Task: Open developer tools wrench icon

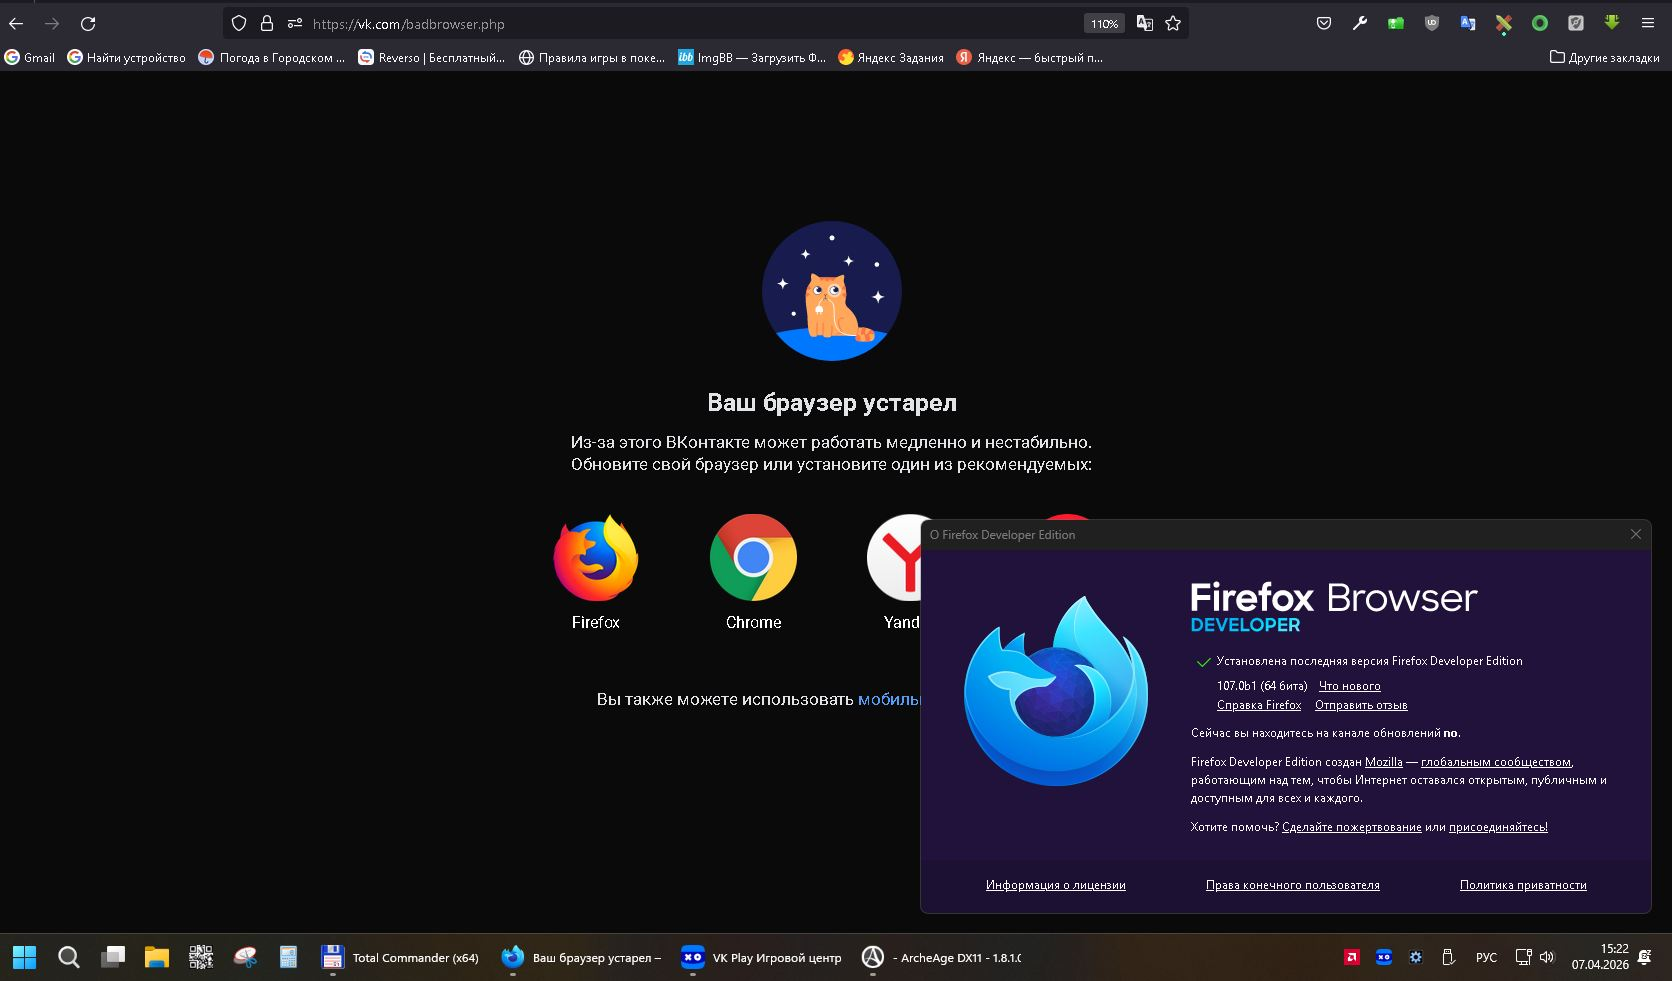Action: tap(1360, 23)
